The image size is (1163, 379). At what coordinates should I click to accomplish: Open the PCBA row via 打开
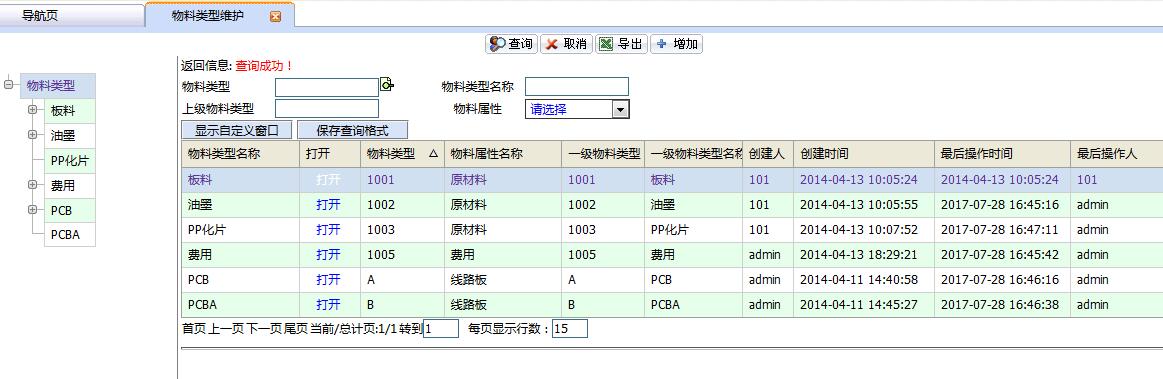[x=329, y=305]
